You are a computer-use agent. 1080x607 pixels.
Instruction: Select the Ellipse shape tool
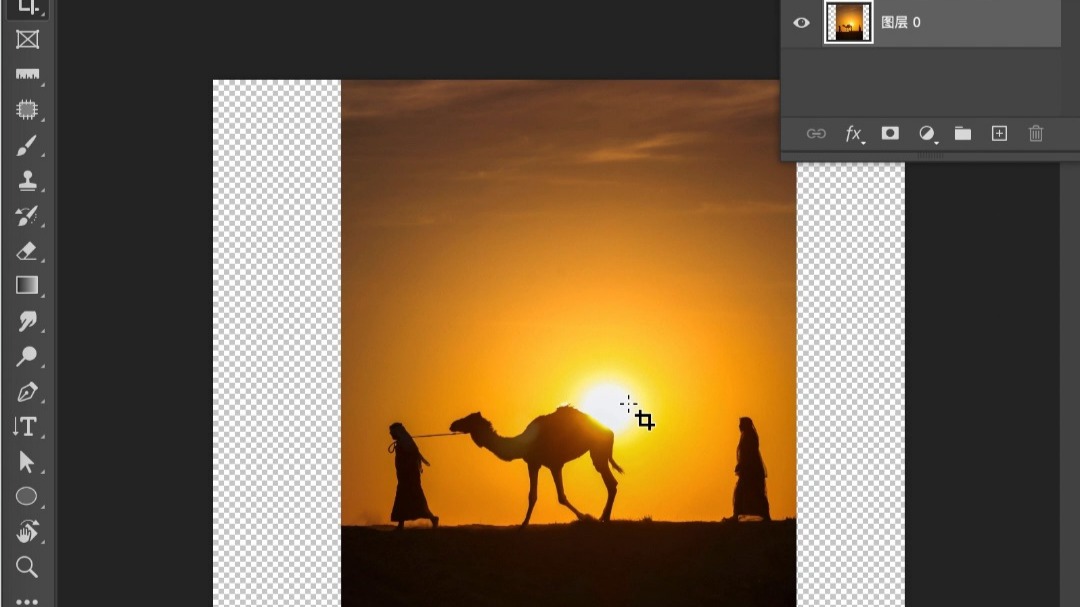[27, 496]
